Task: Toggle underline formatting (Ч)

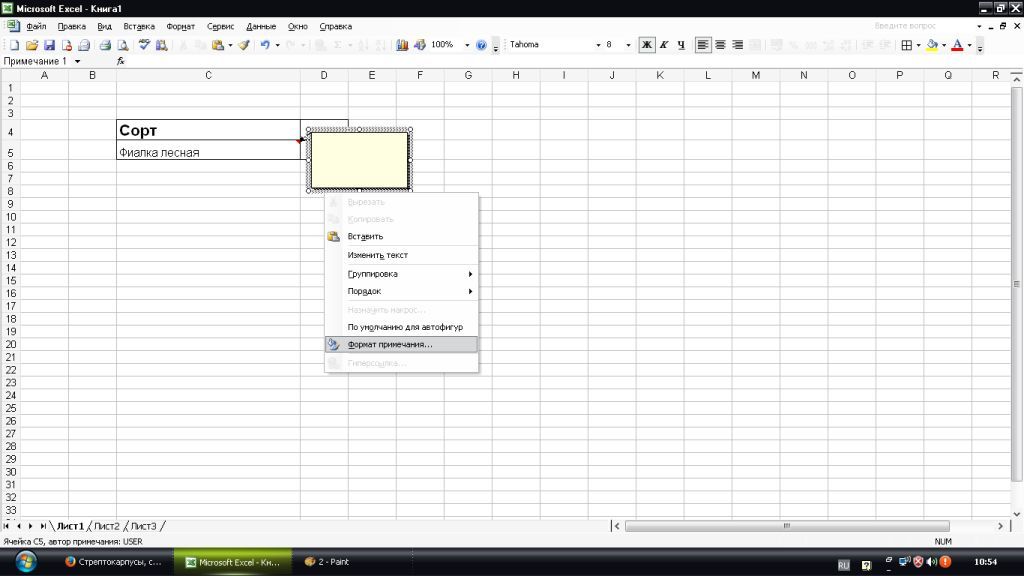Action: [681, 45]
